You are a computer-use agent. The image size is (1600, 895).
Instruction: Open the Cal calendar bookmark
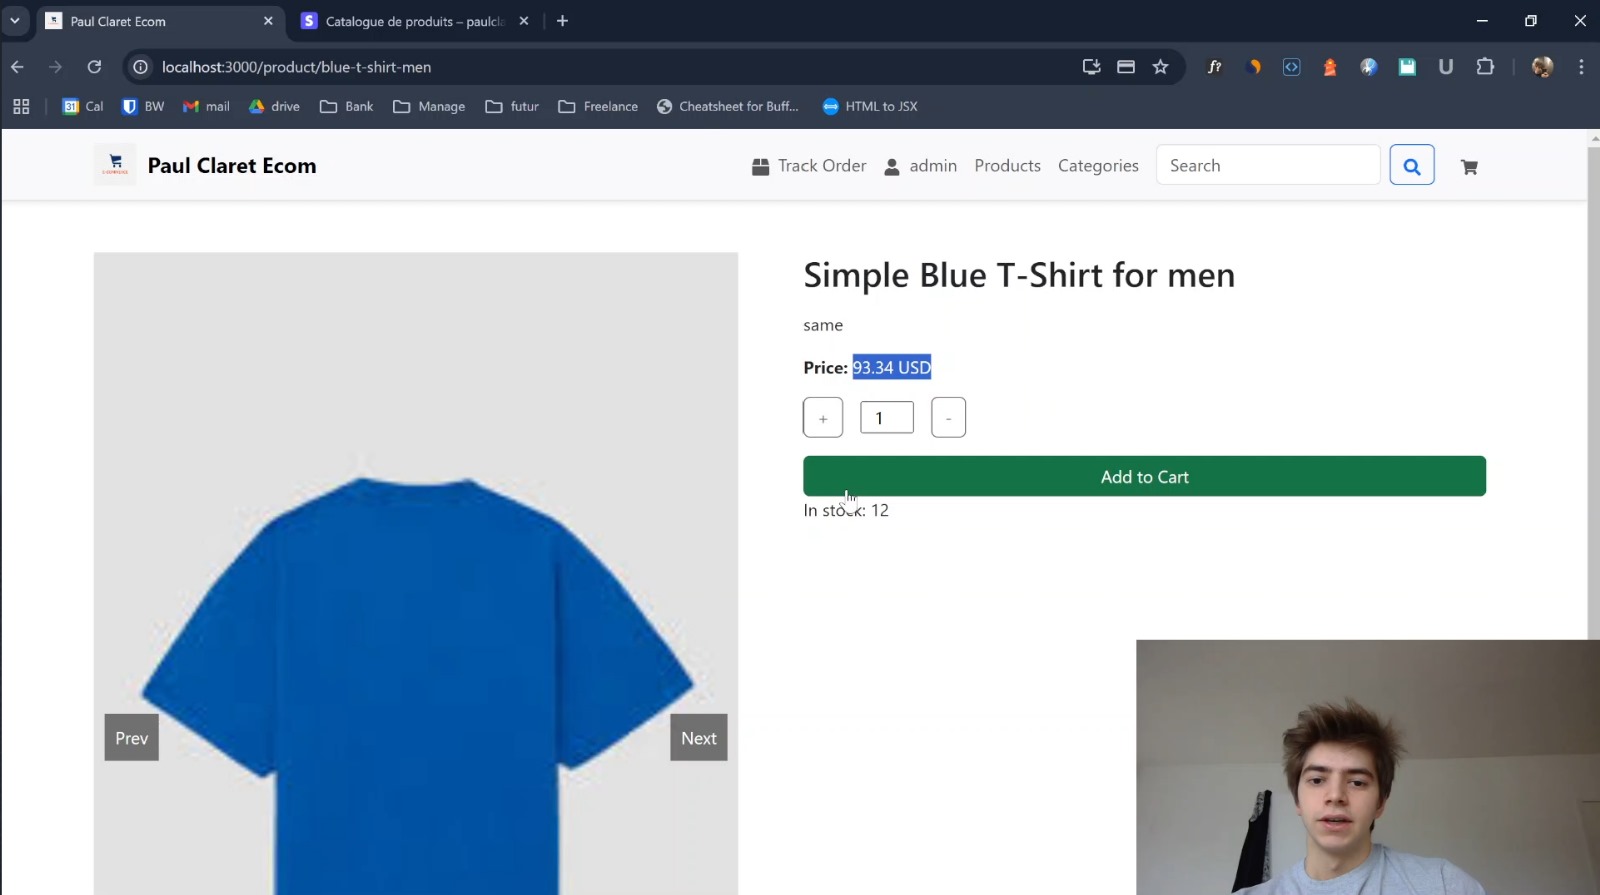[x=83, y=106]
